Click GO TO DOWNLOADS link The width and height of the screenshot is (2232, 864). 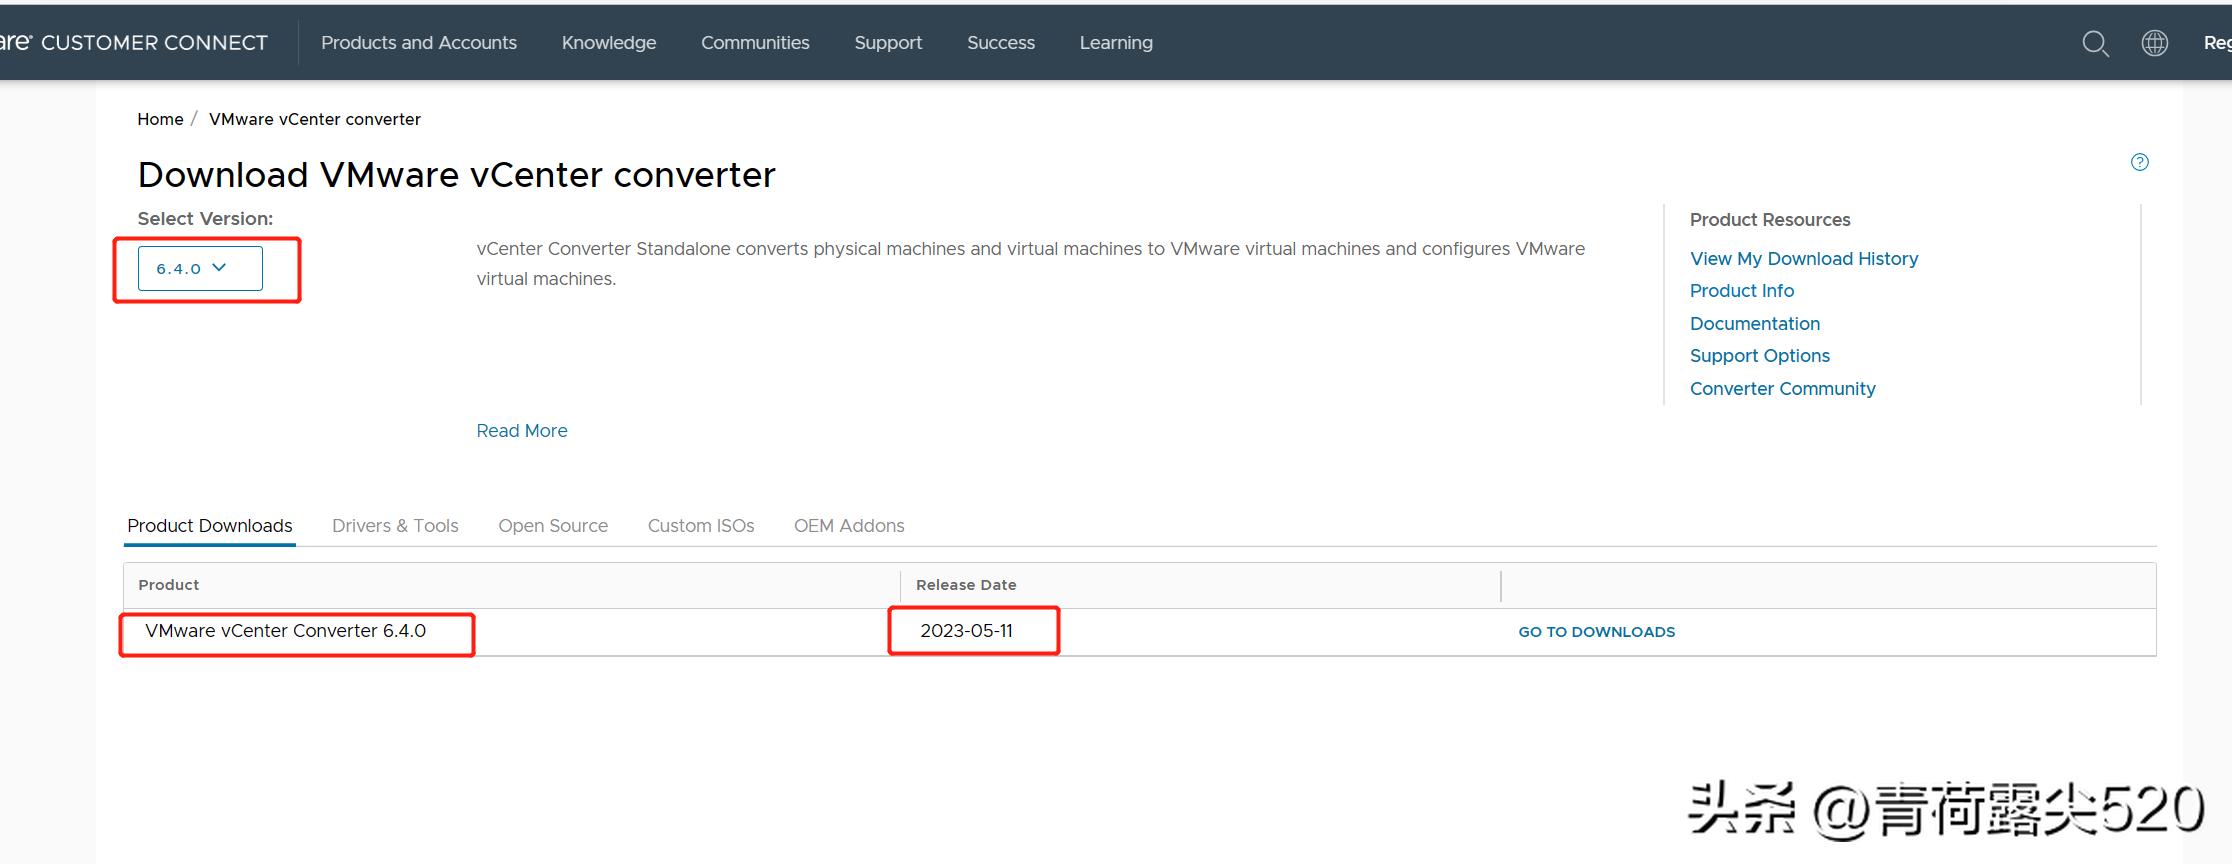(x=1597, y=632)
